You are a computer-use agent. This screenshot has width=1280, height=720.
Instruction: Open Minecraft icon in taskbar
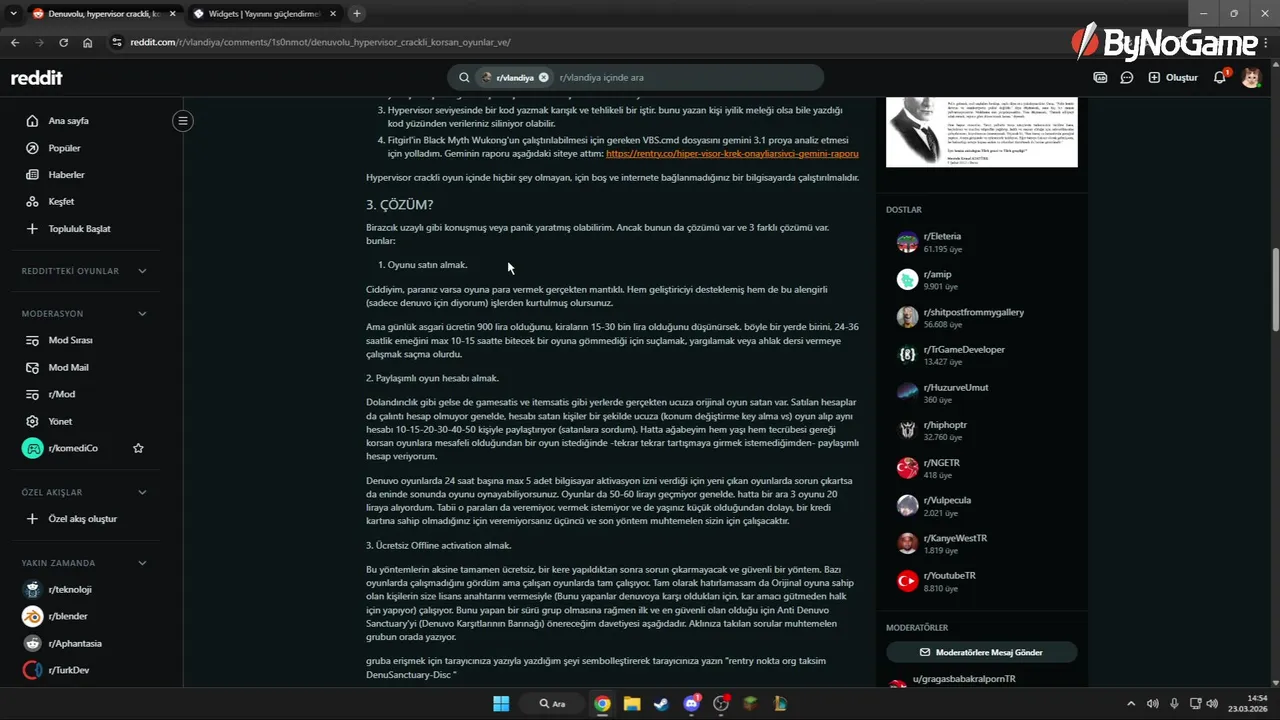click(x=750, y=703)
